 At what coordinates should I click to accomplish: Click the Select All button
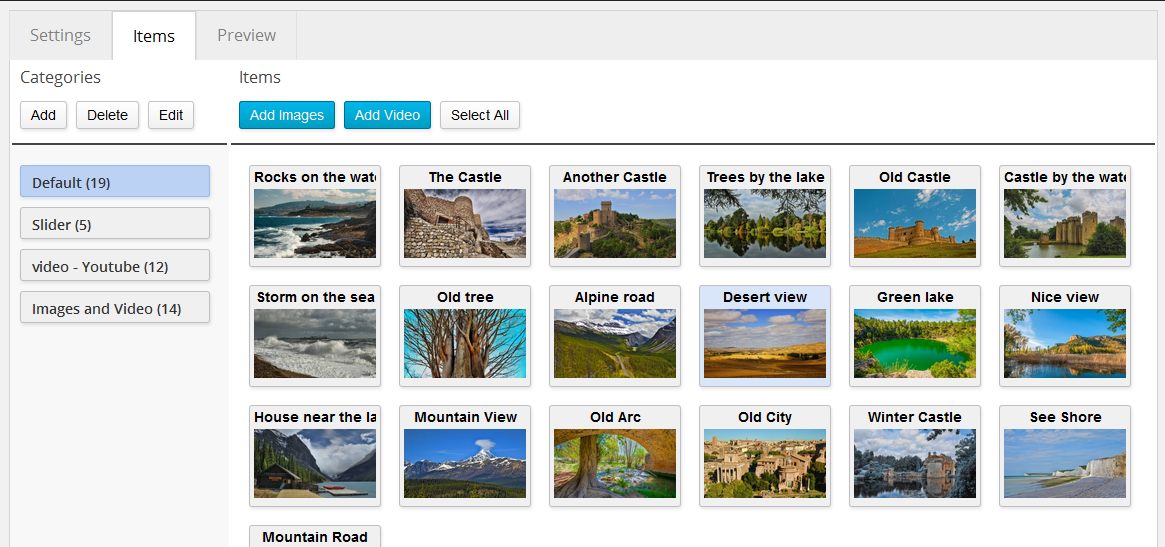coord(480,115)
